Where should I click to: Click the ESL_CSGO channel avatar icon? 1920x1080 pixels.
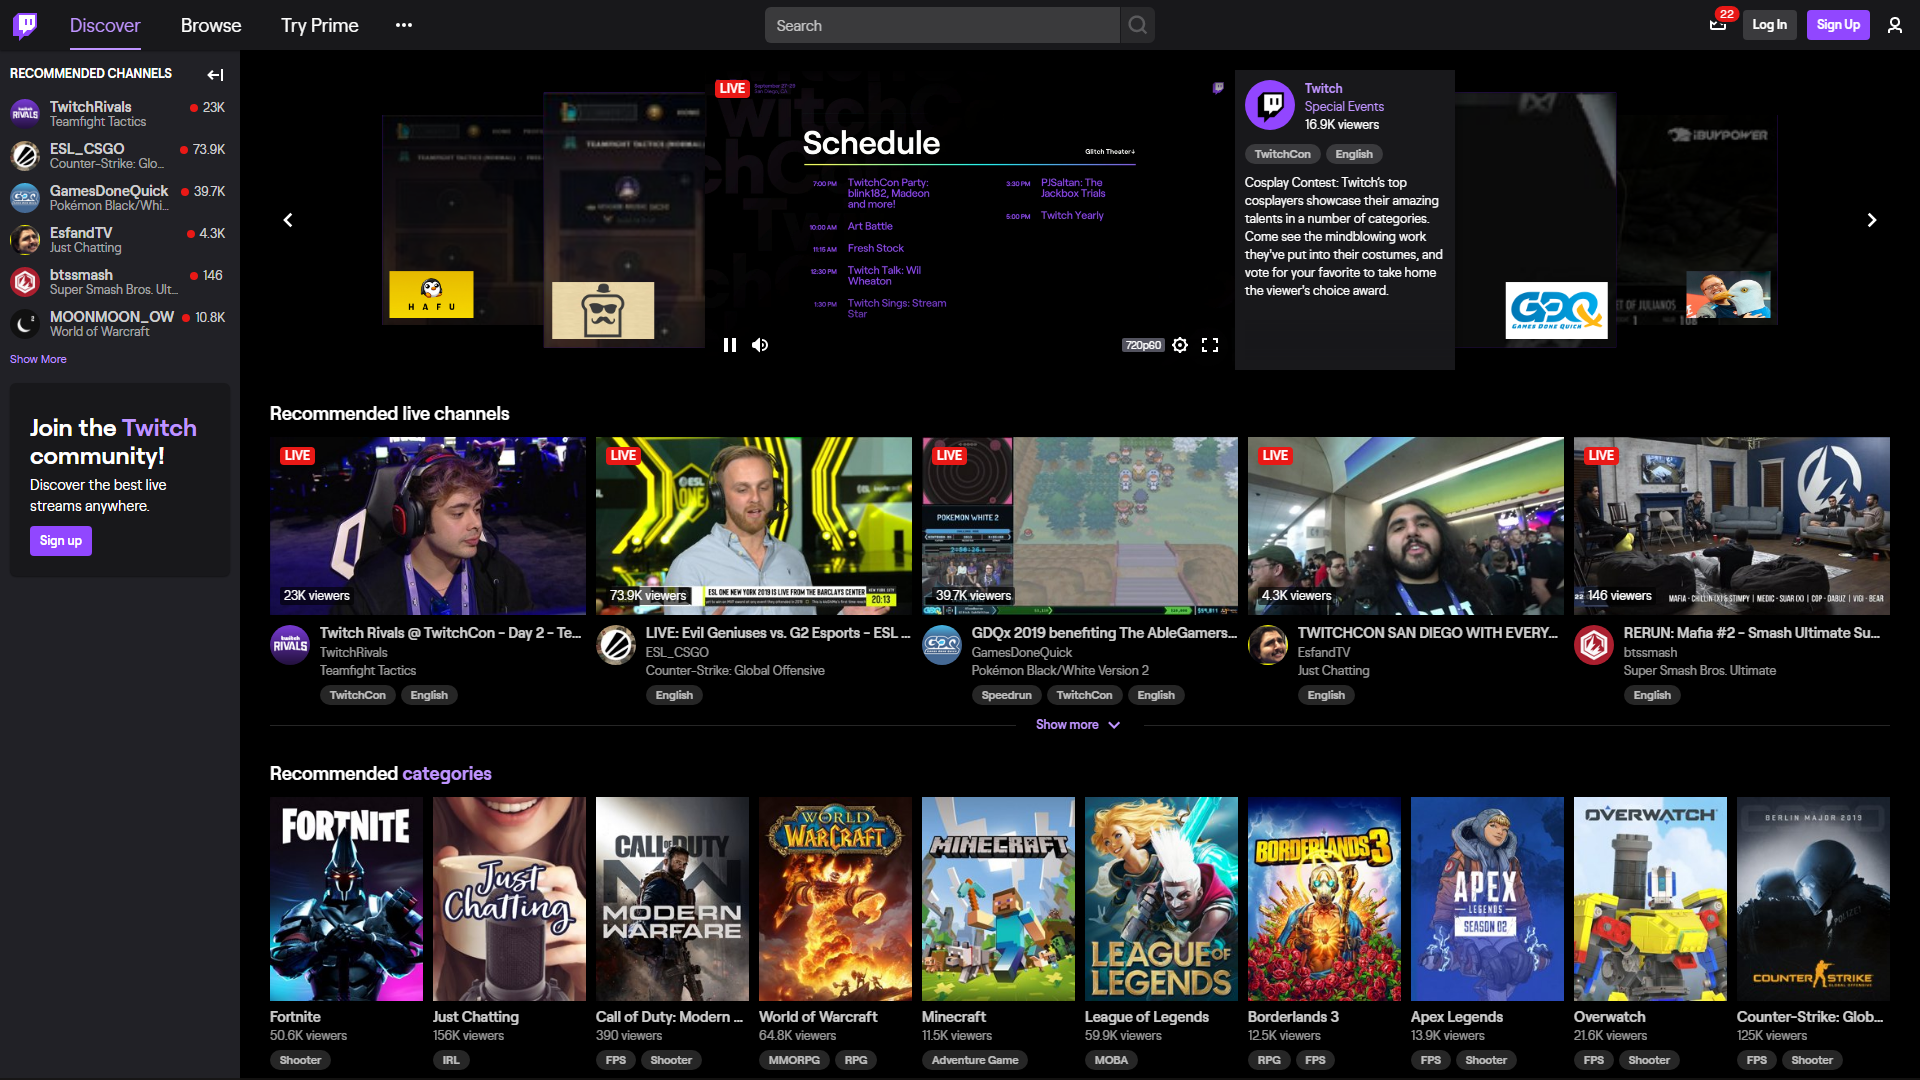click(x=24, y=156)
